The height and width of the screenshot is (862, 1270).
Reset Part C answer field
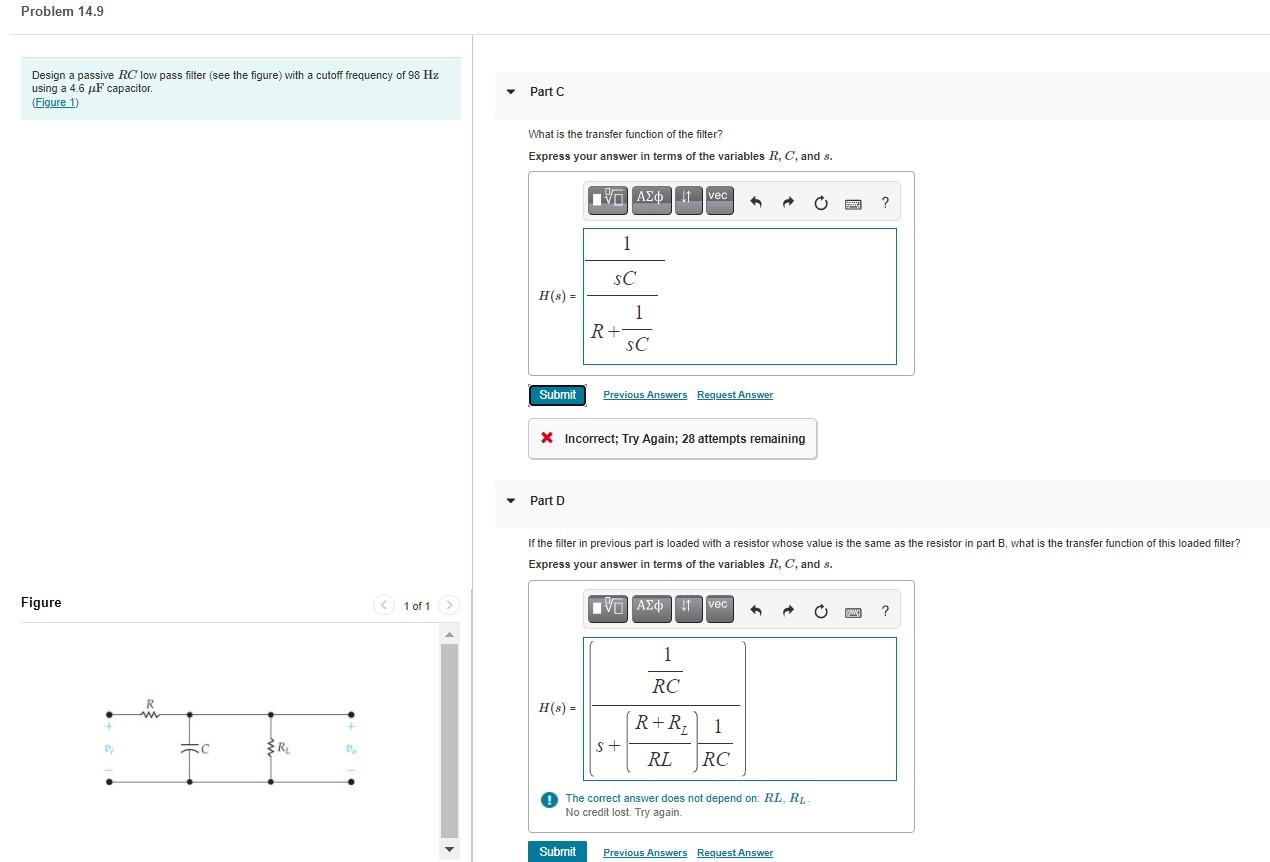point(821,204)
